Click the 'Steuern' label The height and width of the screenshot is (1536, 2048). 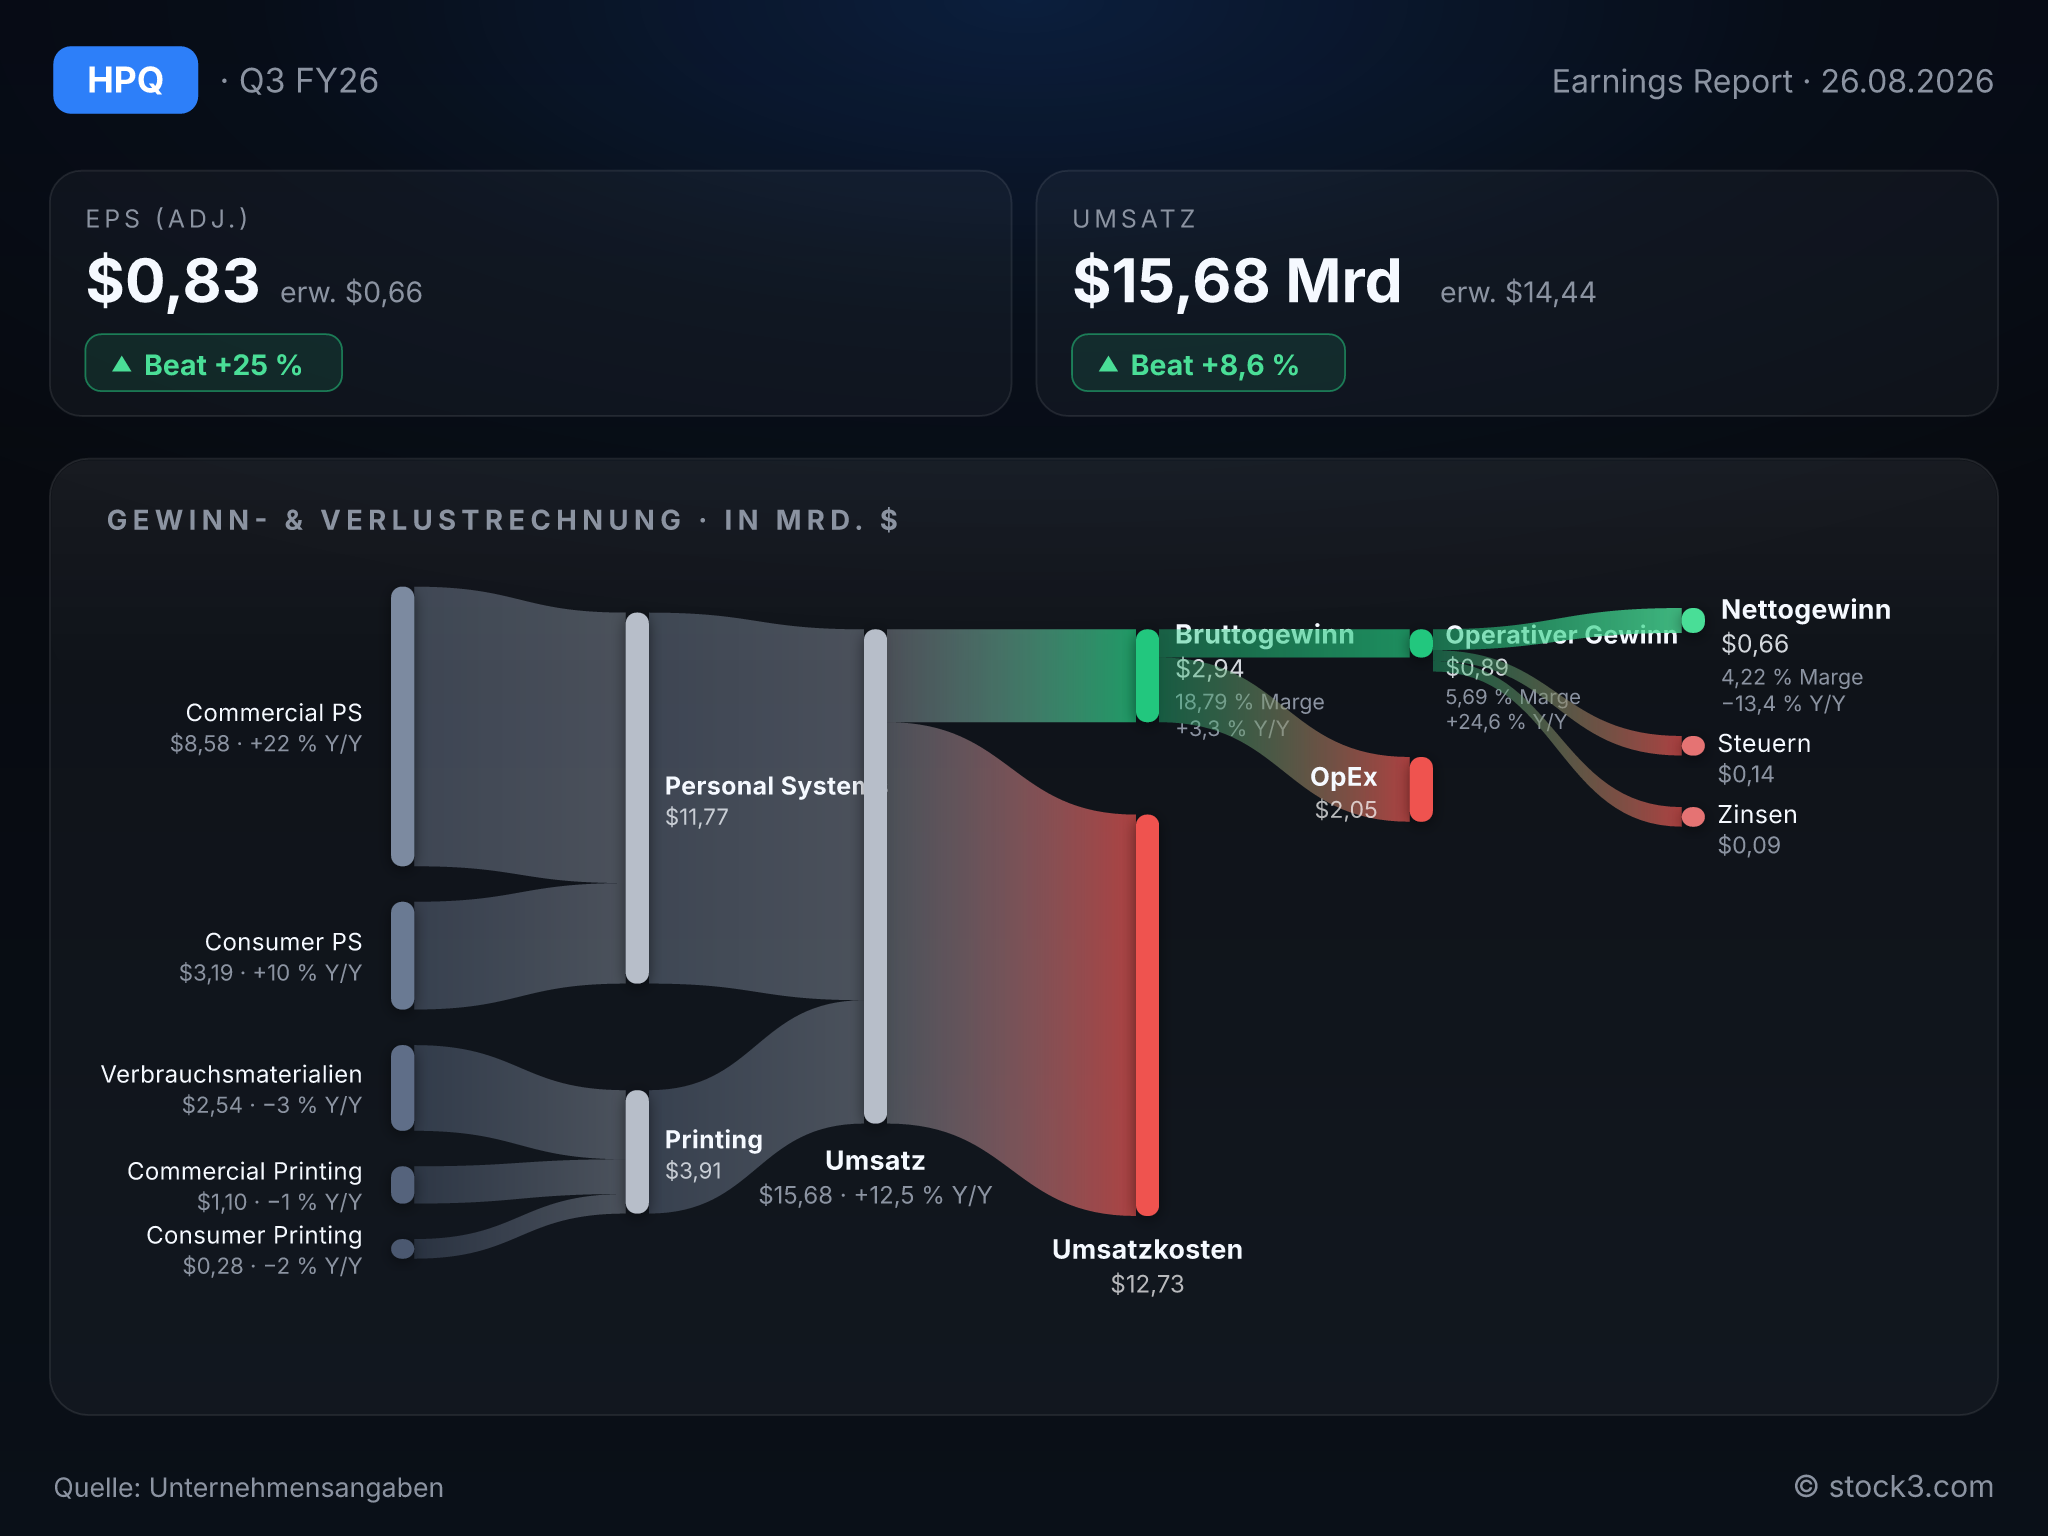point(1764,744)
